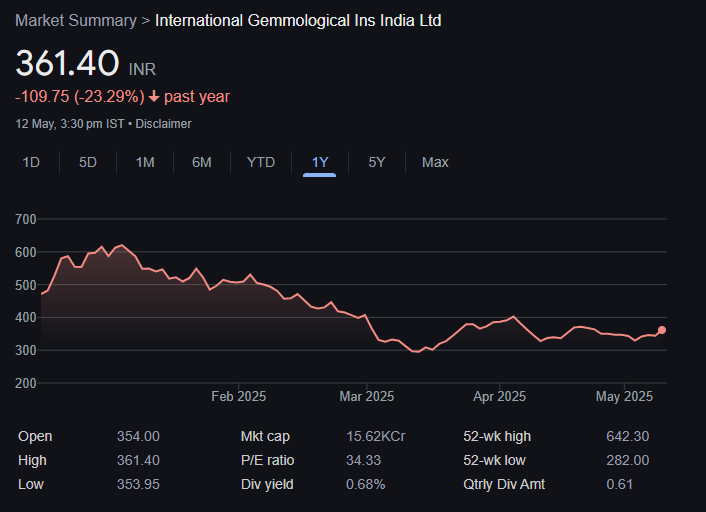706x512 pixels.
Task: Open the Market Summary breadcrumb link
Action: pos(76,21)
